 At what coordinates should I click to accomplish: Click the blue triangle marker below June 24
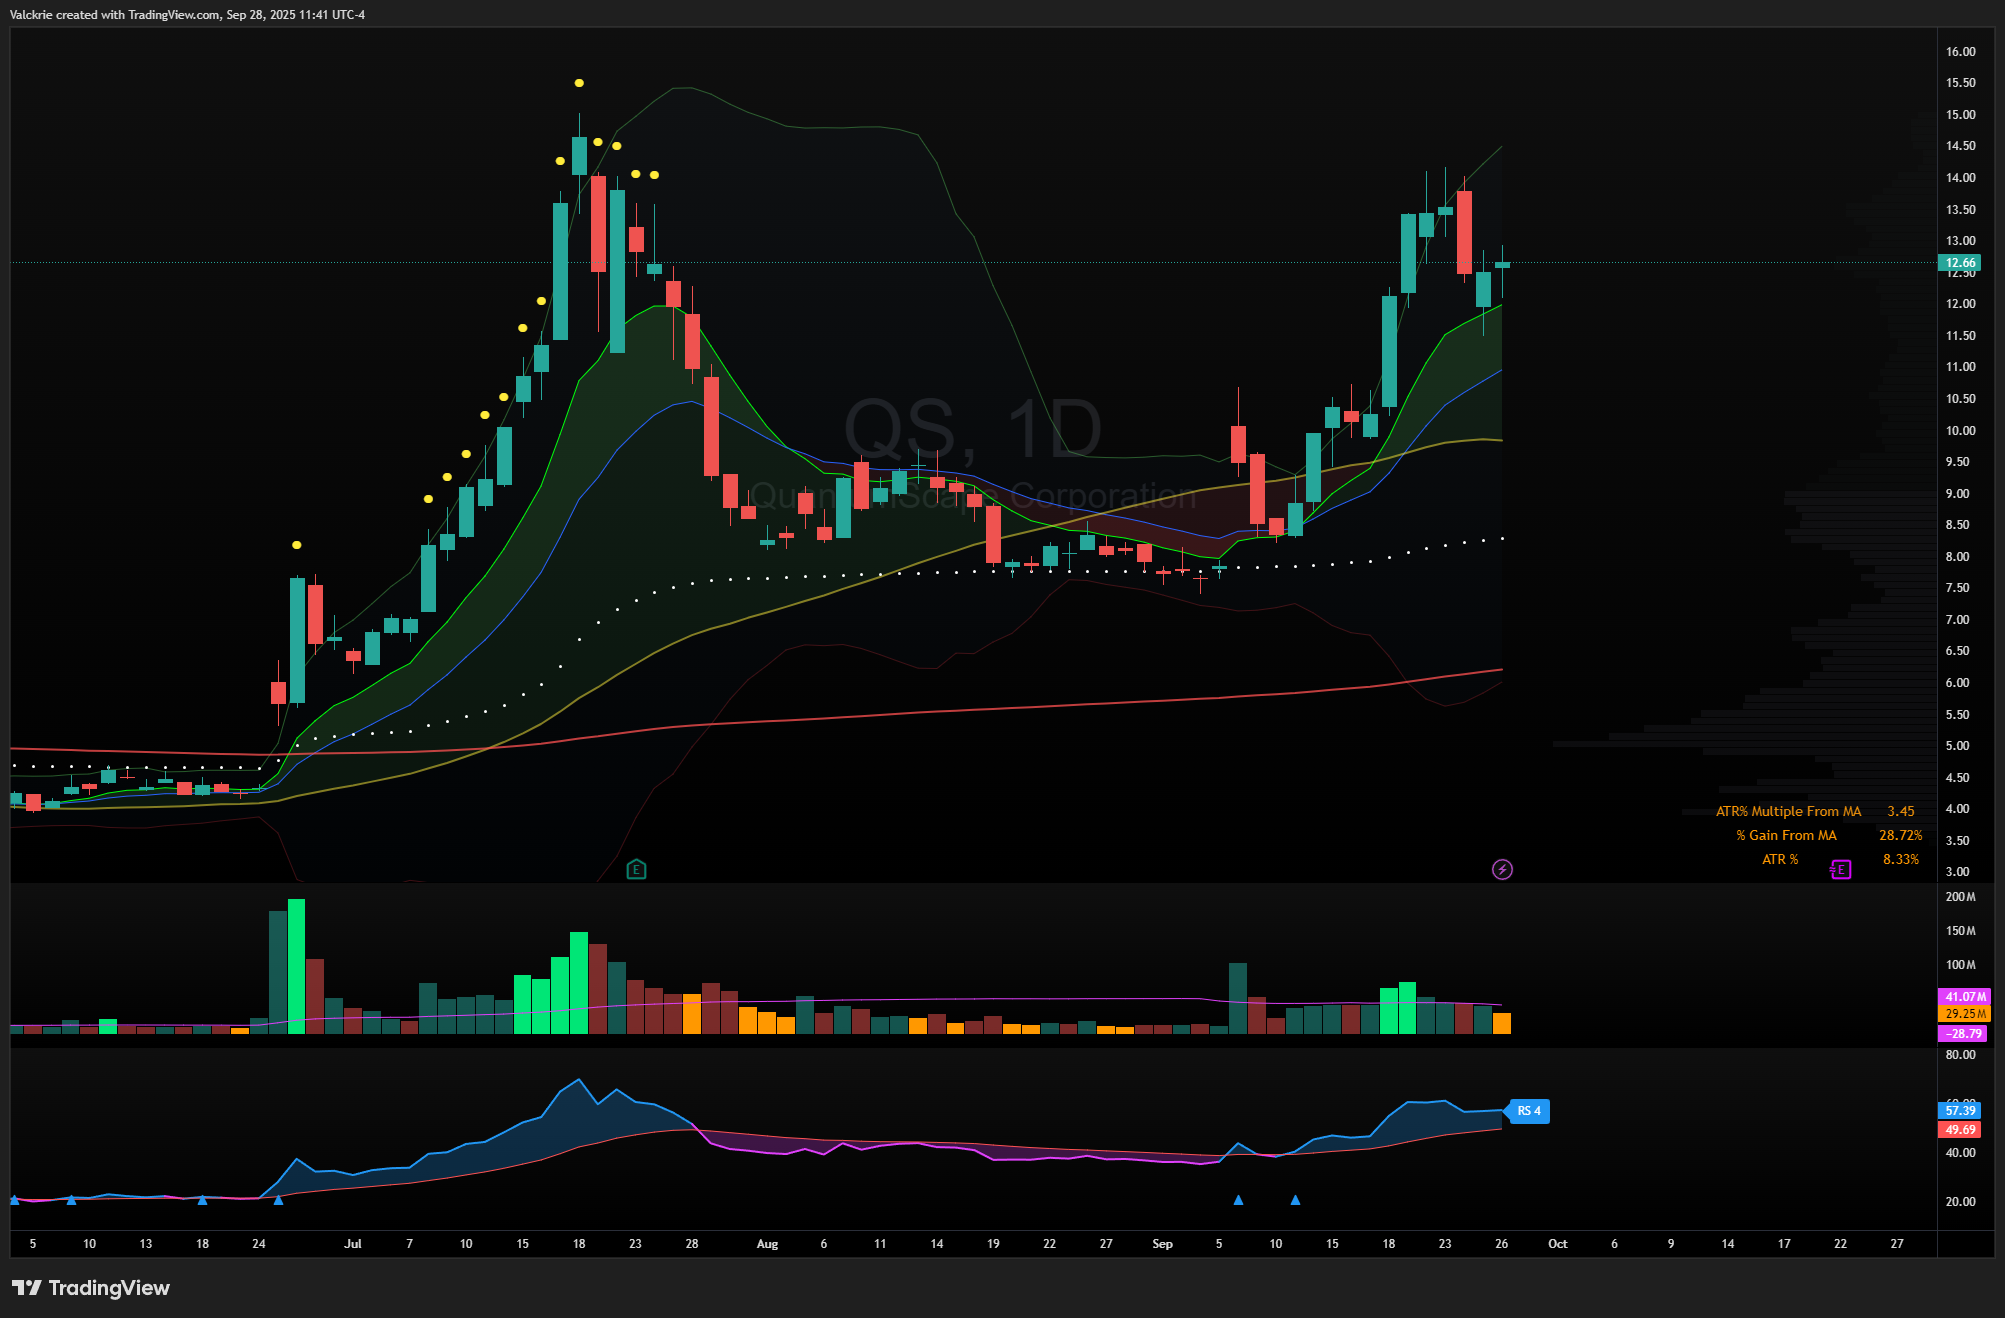coord(278,1200)
